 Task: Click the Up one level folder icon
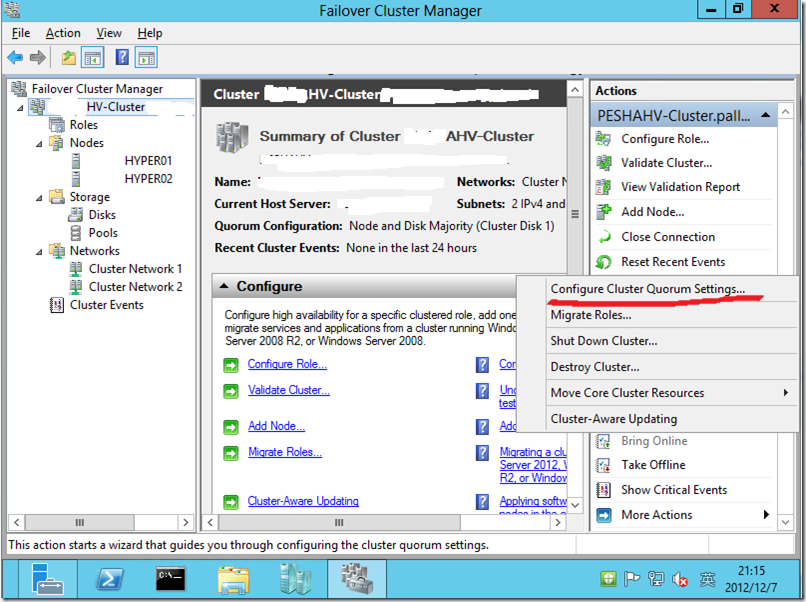[68, 58]
